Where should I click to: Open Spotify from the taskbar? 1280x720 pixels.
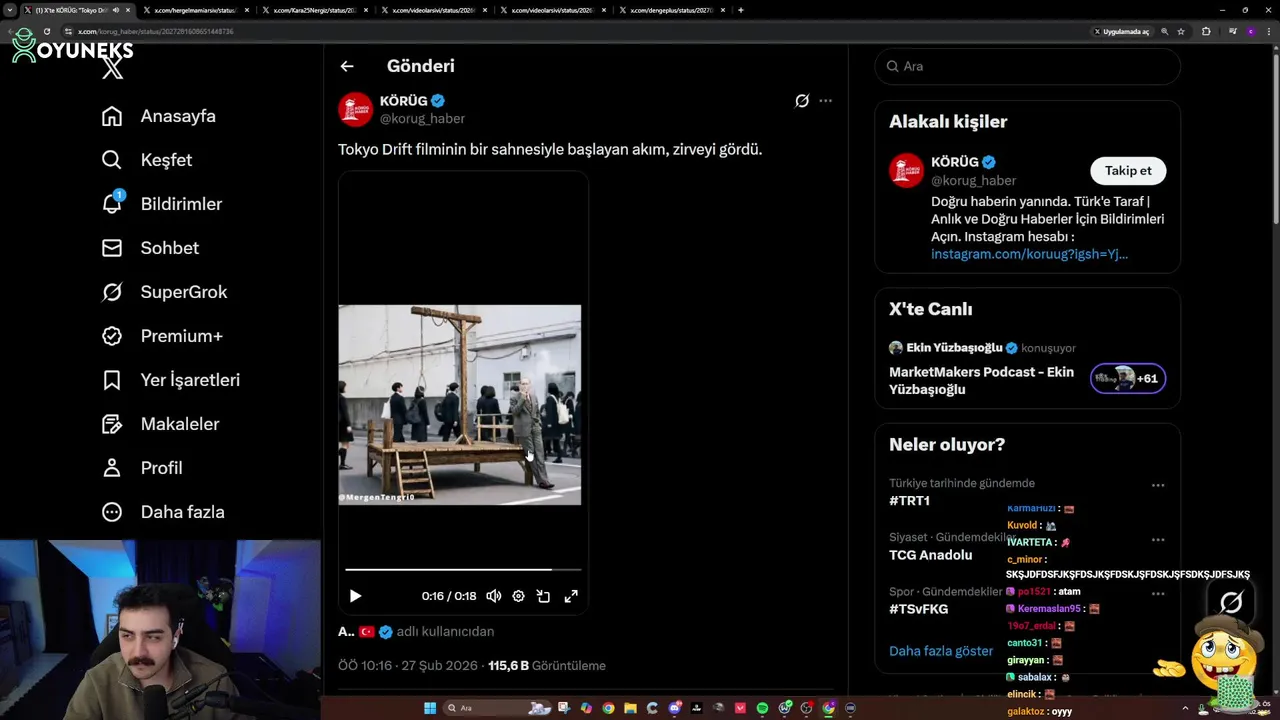coord(762,708)
